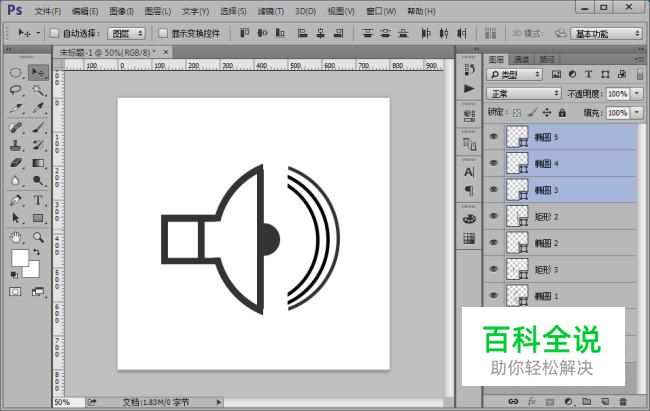Hide the 椭圆 4 layer
The width and height of the screenshot is (650, 411).
point(494,163)
